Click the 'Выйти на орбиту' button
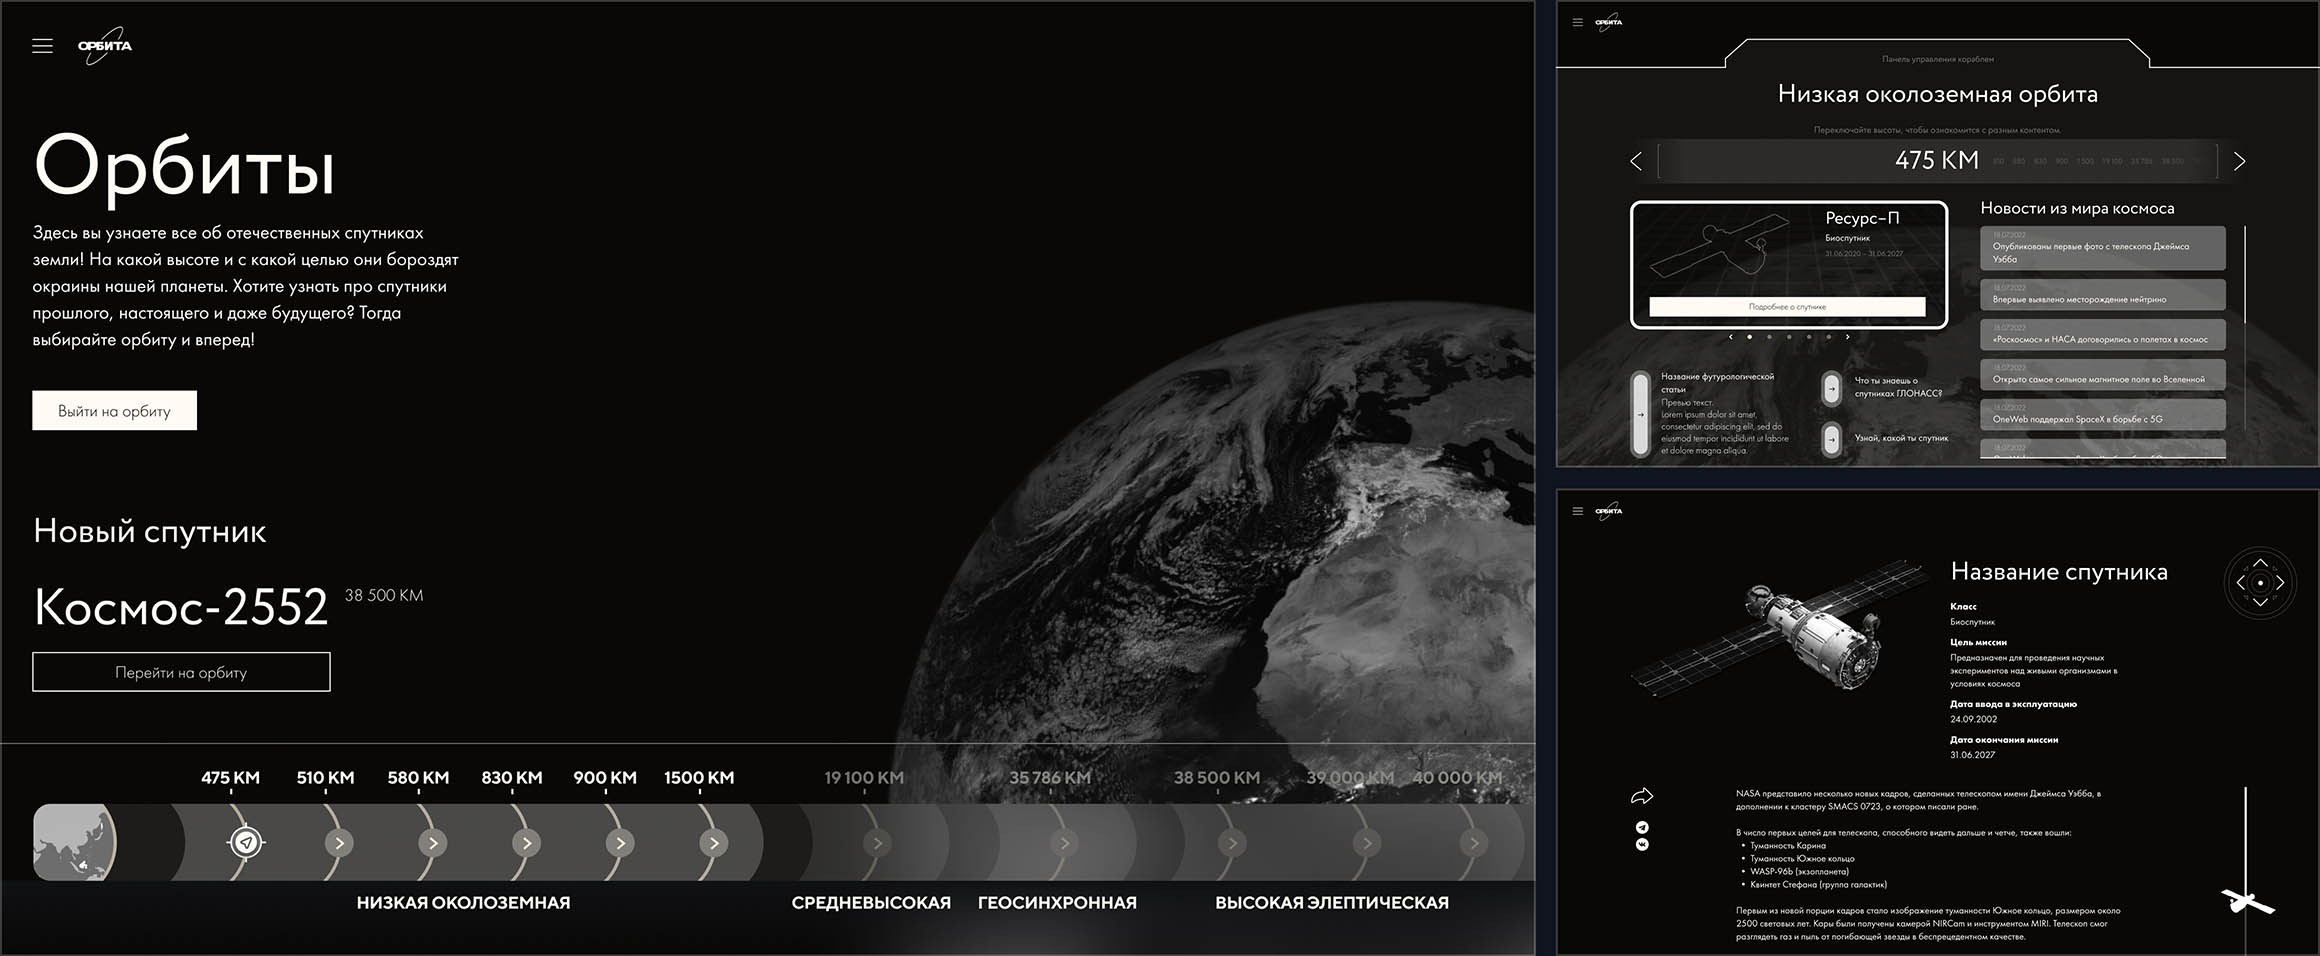 [114, 411]
